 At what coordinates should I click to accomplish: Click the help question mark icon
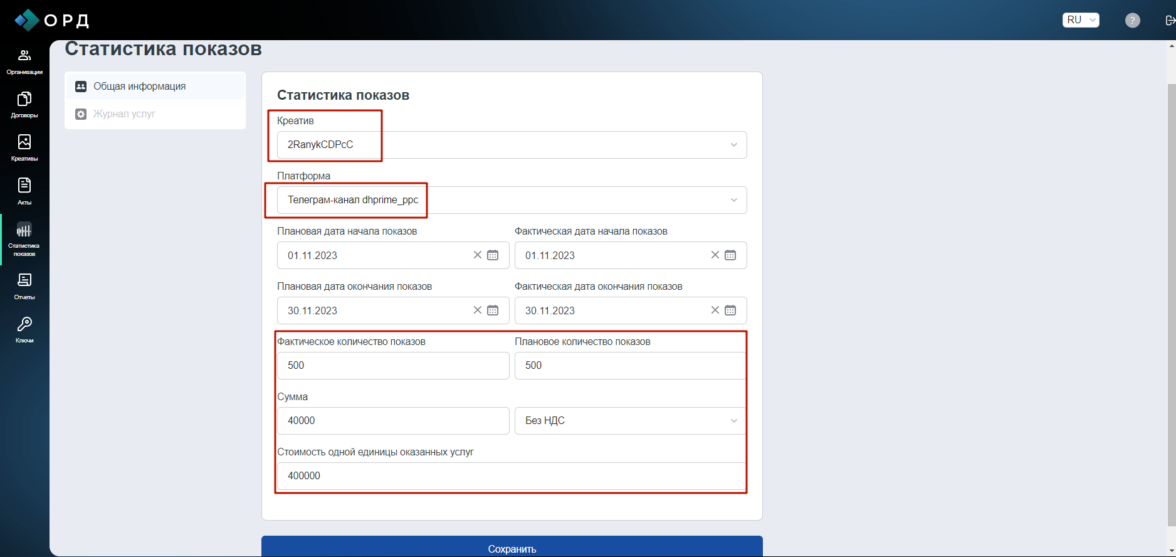coord(1132,20)
